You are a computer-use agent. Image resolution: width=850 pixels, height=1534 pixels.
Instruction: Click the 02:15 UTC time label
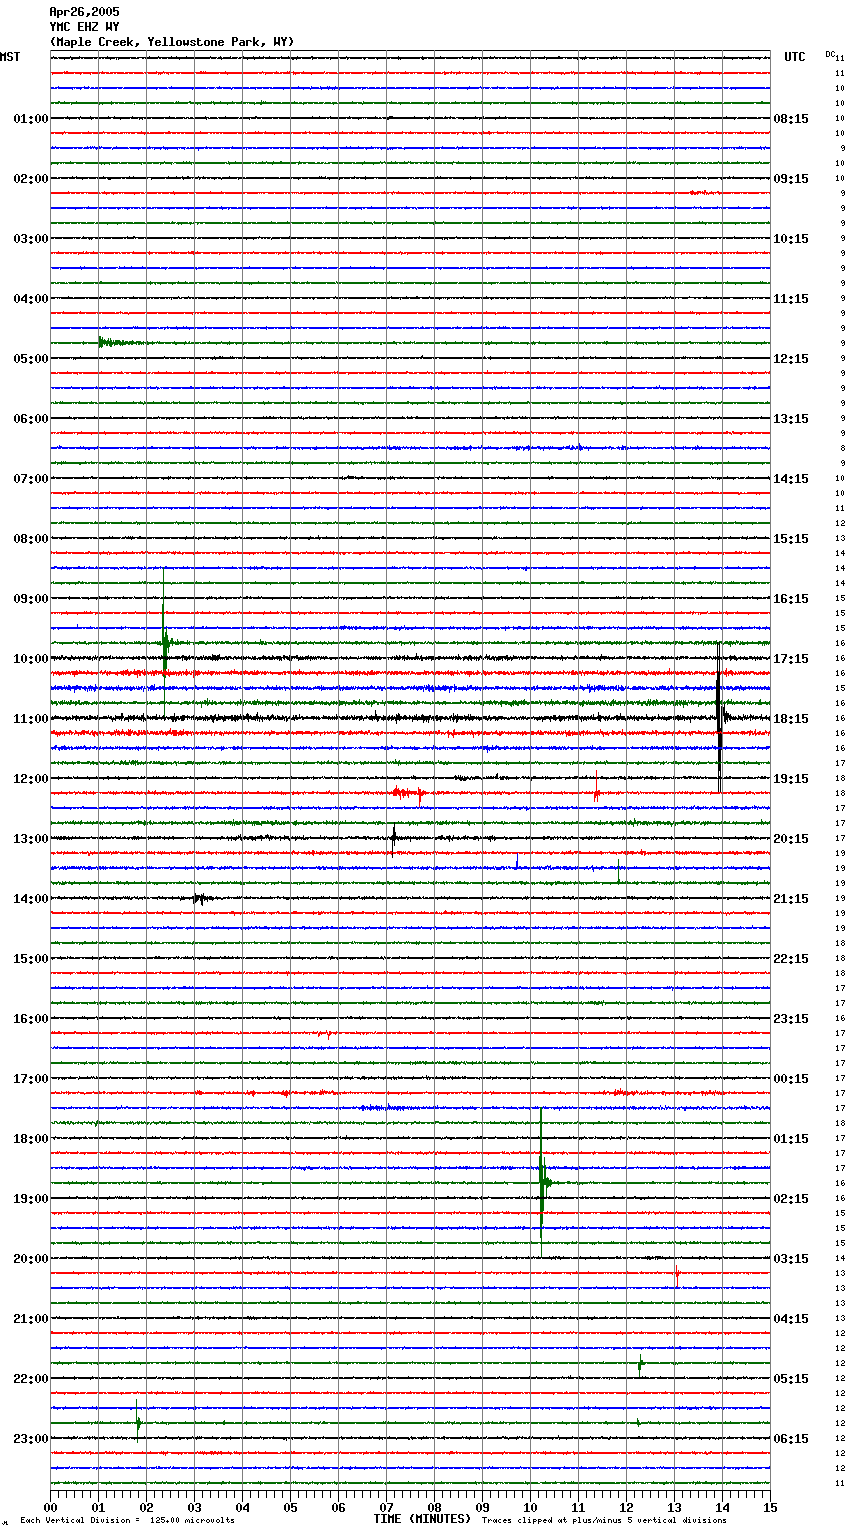click(791, 1199)
